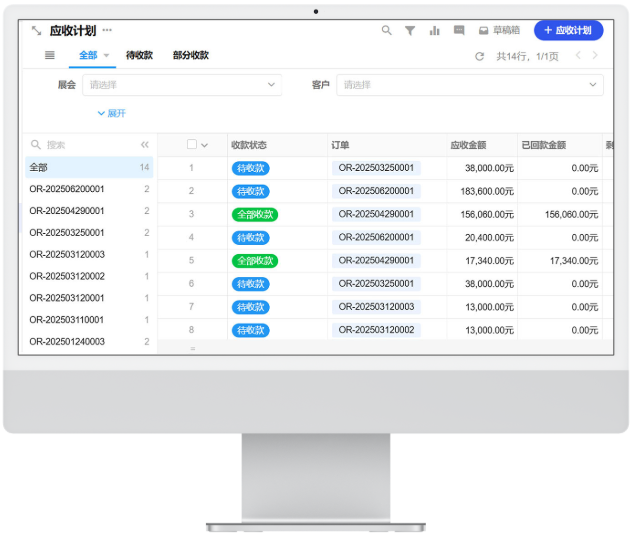Screen dimensions: 632x534
Task: Click the expand fullscreen arrows icon
Action: click(36, 31)
